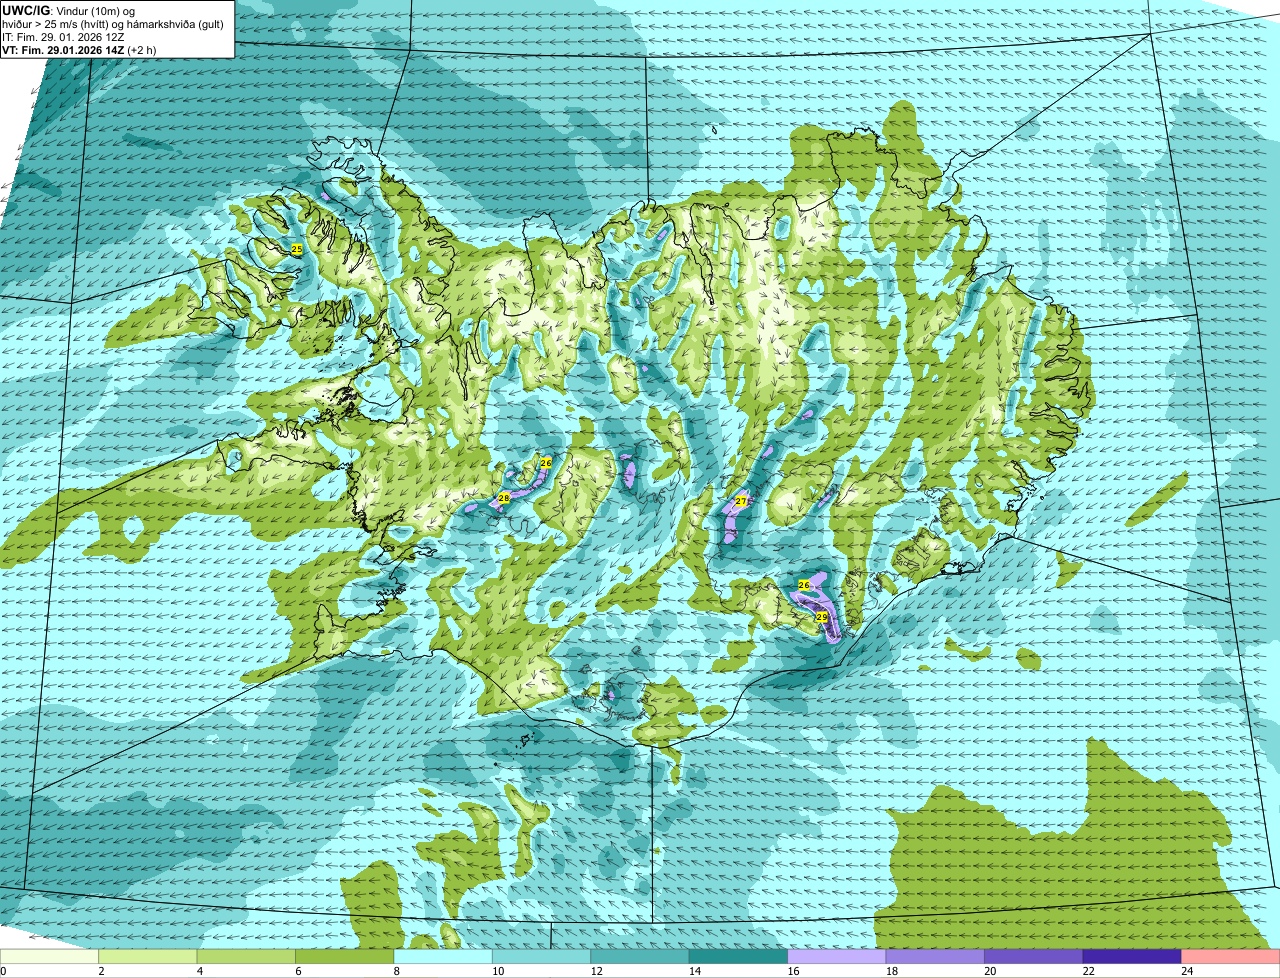Image resolution: width=1280 pixels, height=978 pixels.
Task: Click the yellow gust label 28
Action: 504,497
